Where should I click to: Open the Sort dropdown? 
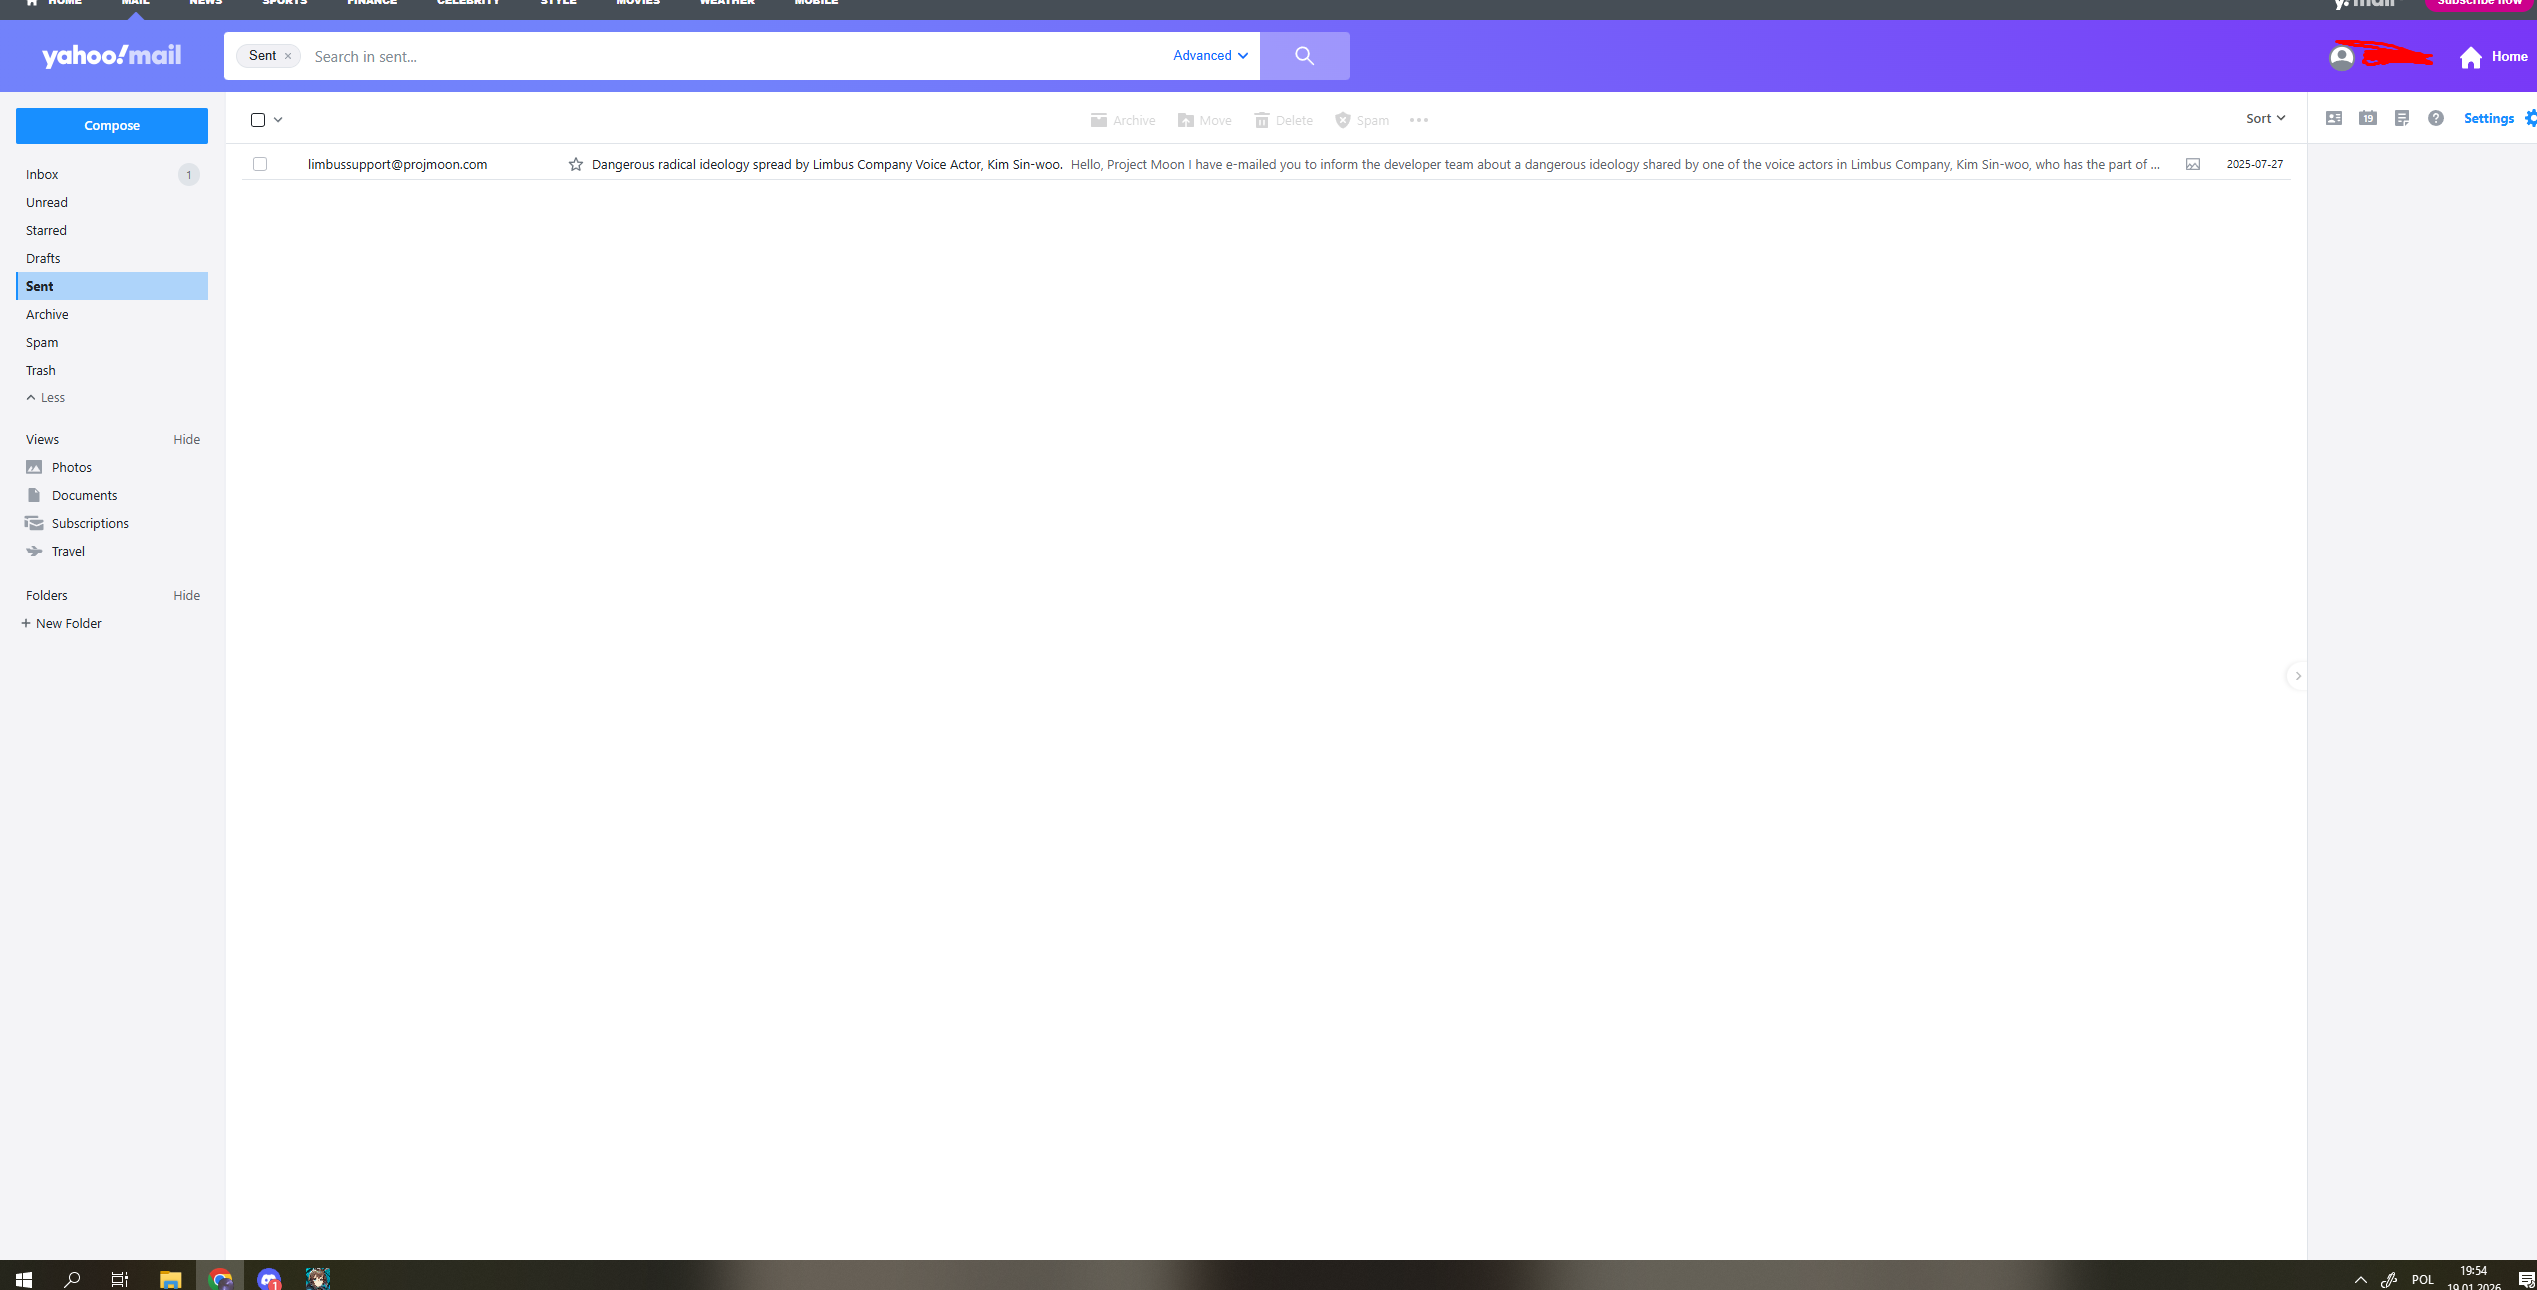click(2264, 118)
